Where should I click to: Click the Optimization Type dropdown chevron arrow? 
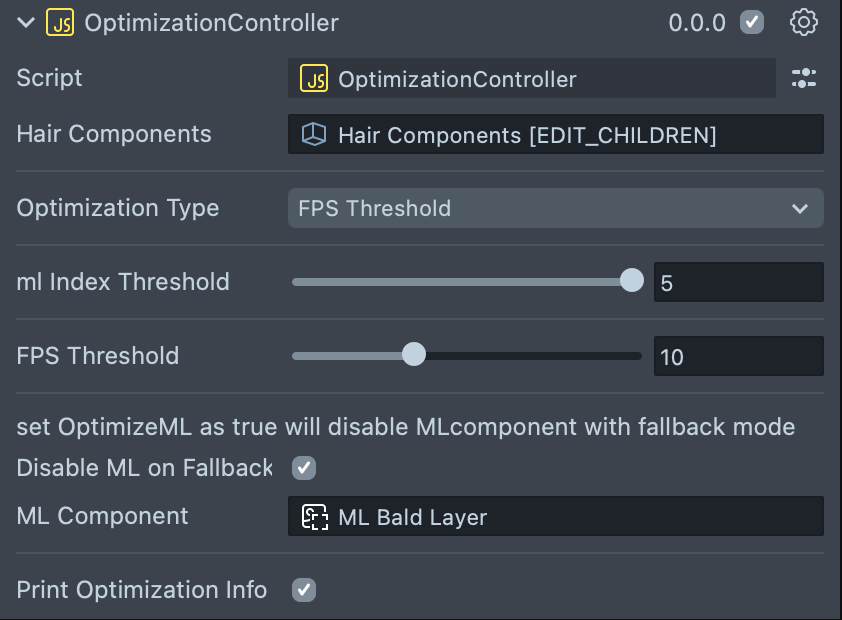tap(800, 208)
